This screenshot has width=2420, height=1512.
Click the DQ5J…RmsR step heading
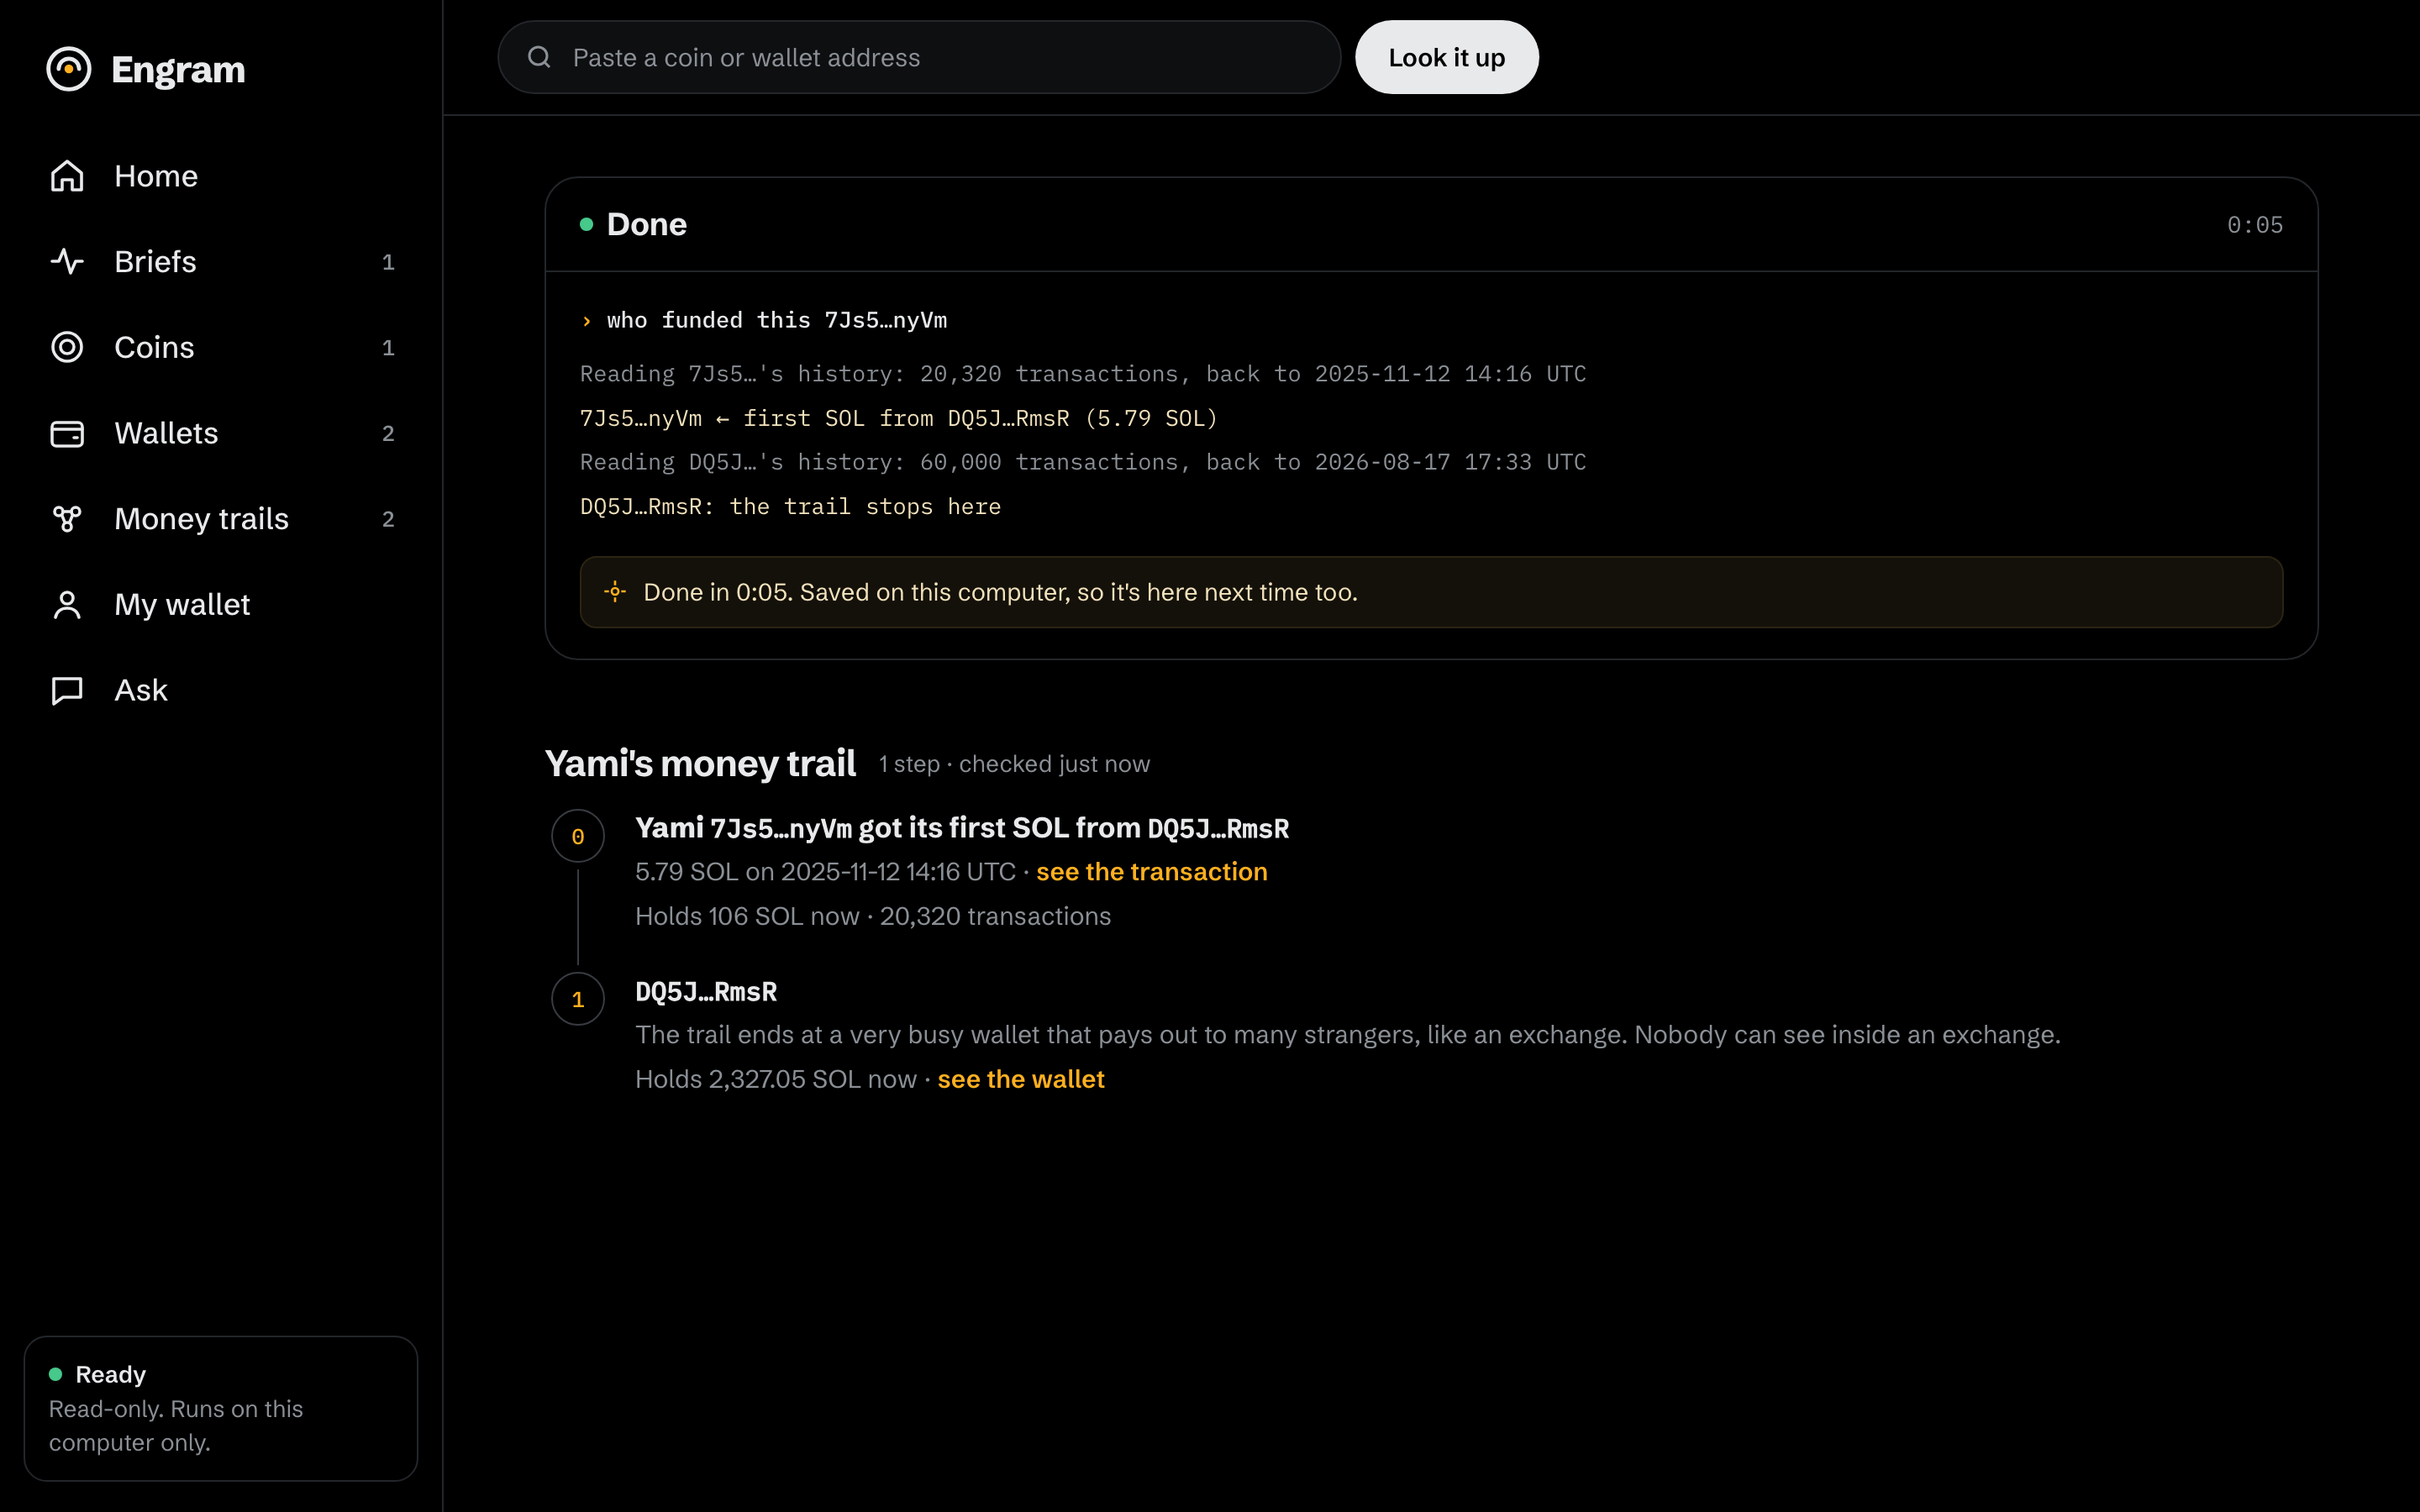click(706, 992)
